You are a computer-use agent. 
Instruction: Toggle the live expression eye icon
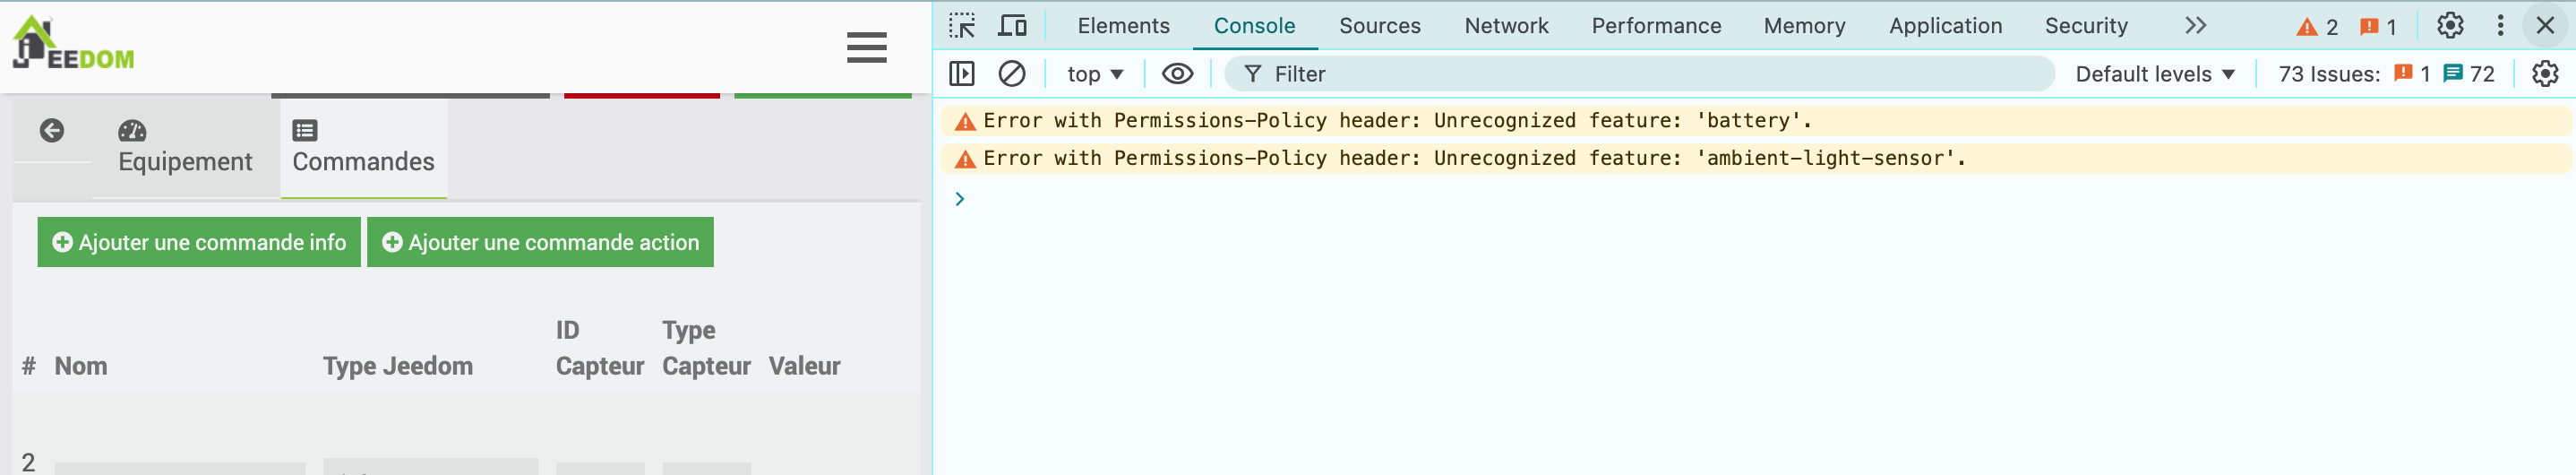(1177, 74)
